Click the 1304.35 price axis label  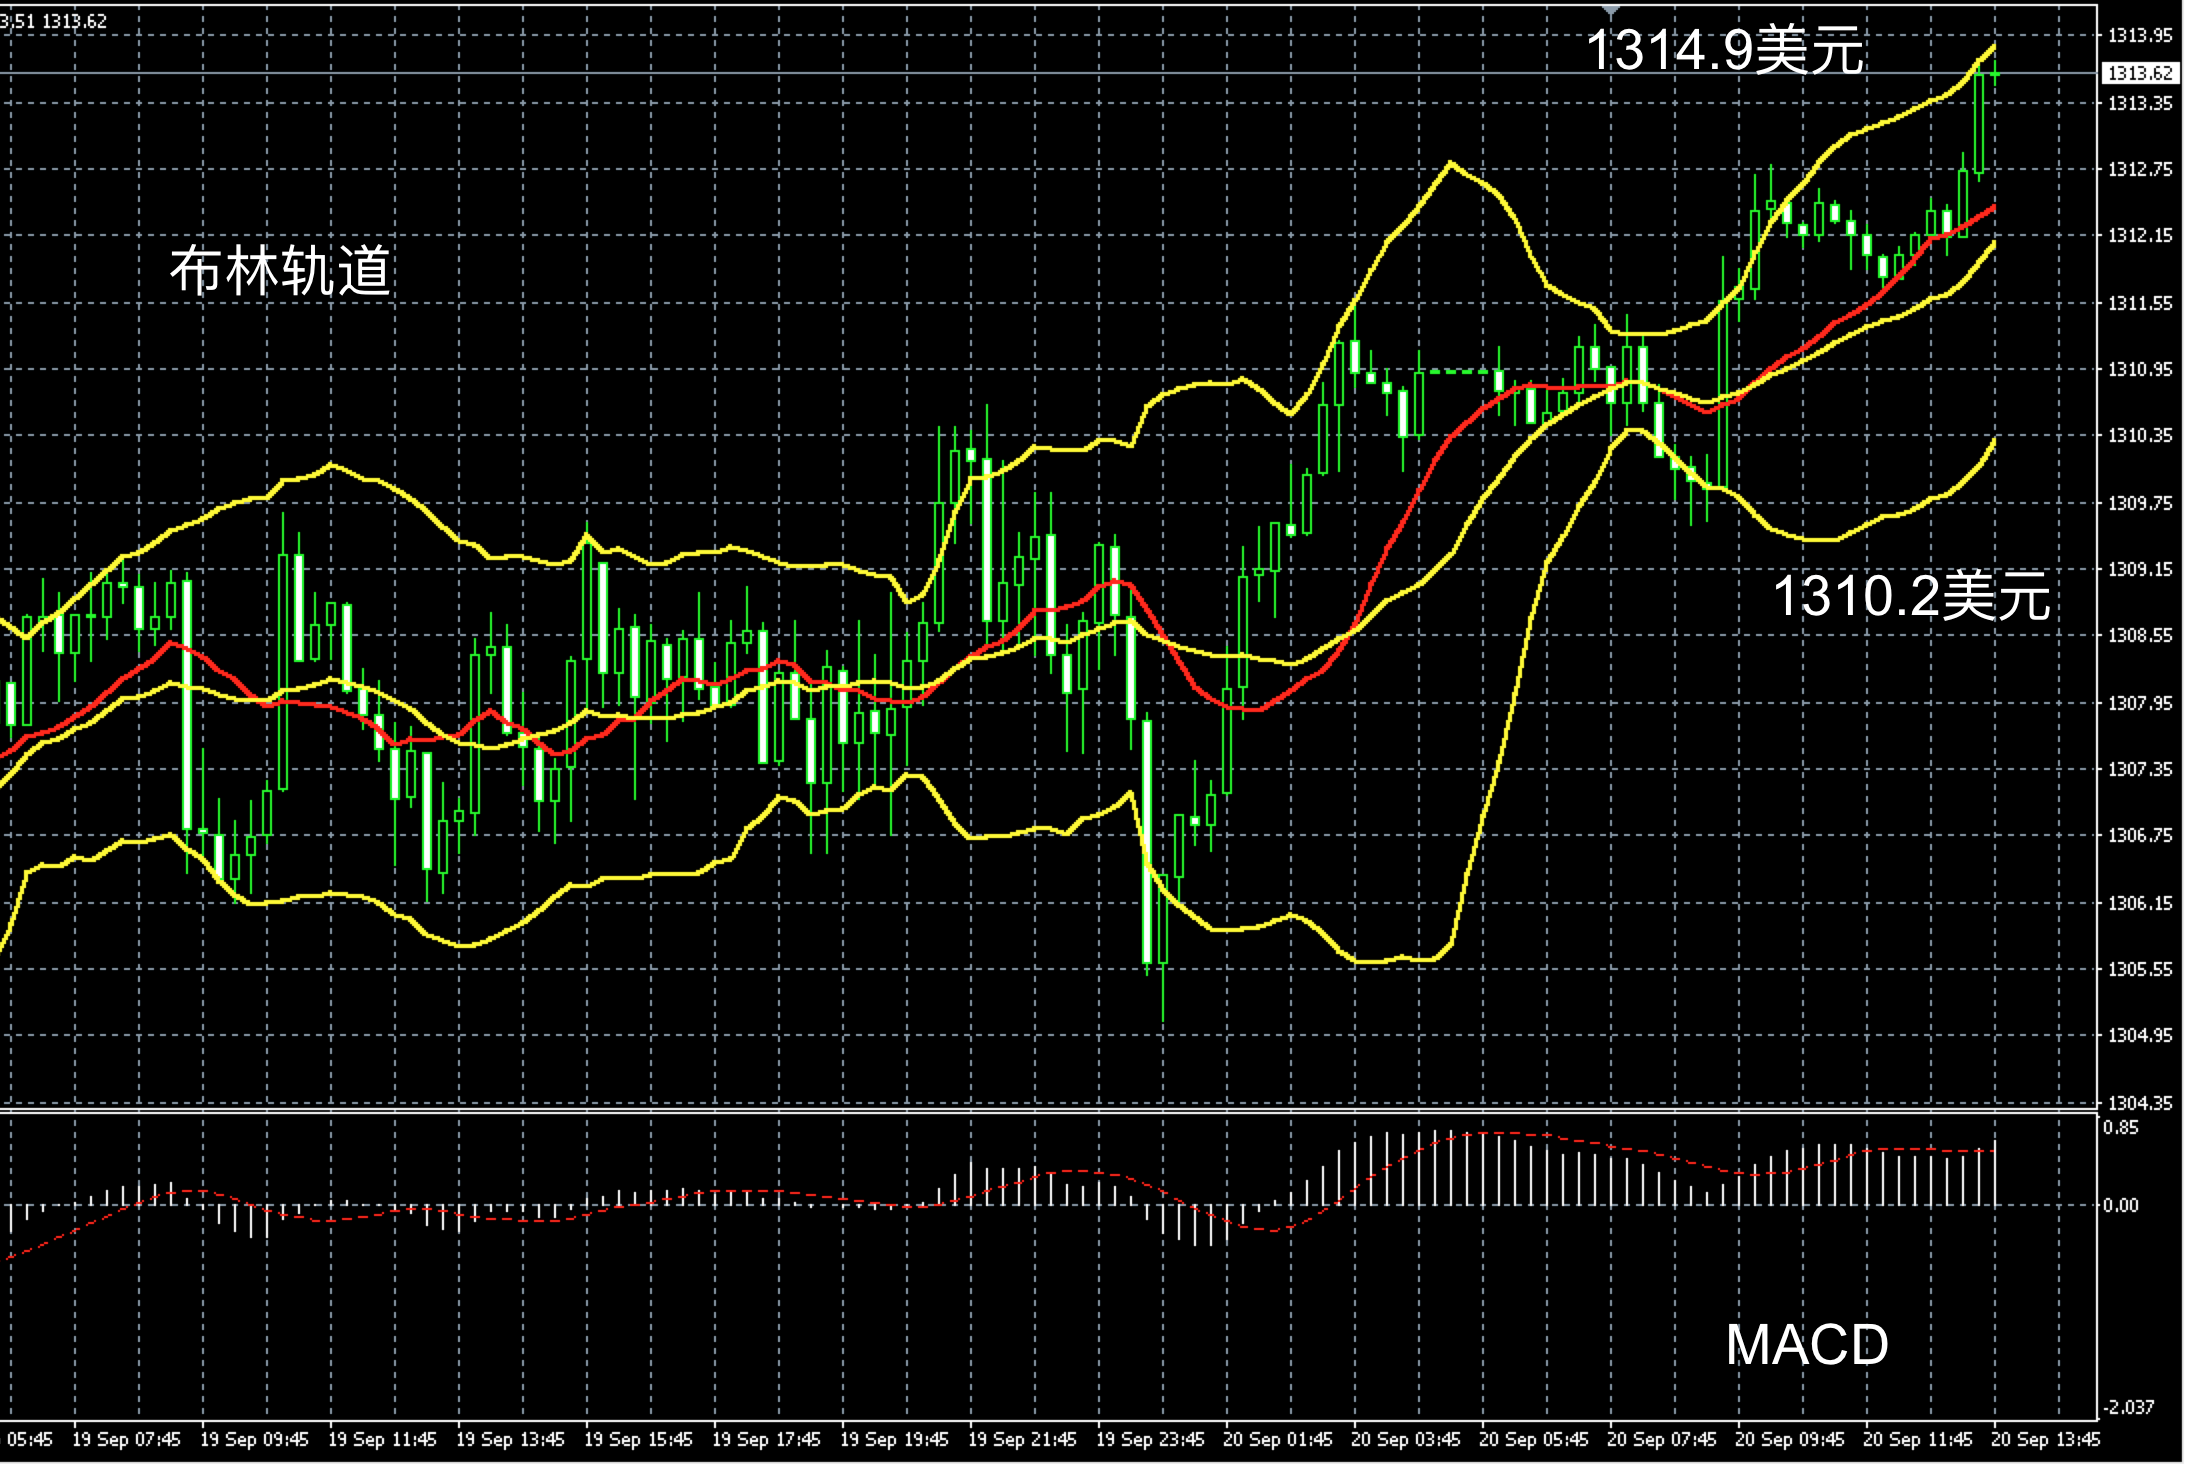[2139, 1103]
